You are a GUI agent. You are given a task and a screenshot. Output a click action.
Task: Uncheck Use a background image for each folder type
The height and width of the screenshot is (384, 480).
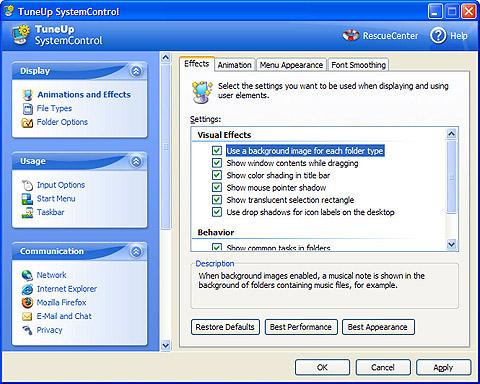(x=217, y=151)
